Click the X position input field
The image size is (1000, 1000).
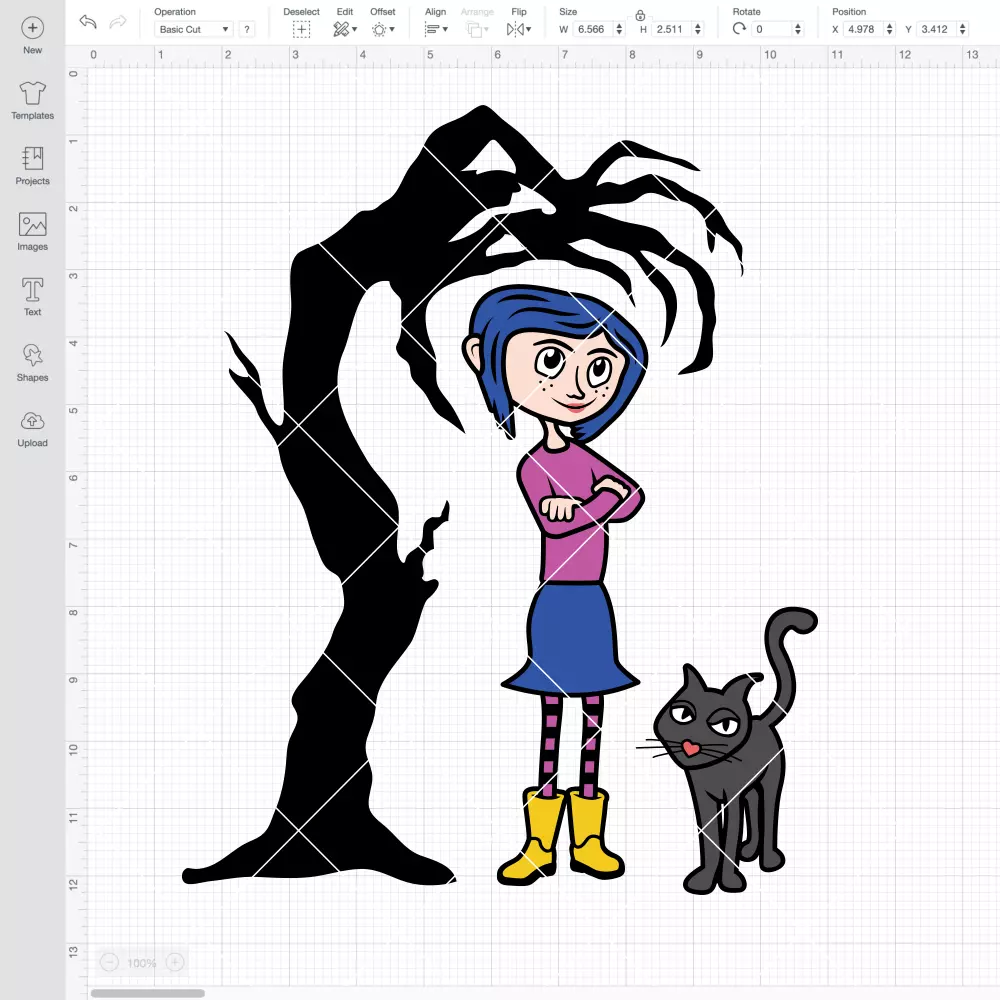click(864, 29)
